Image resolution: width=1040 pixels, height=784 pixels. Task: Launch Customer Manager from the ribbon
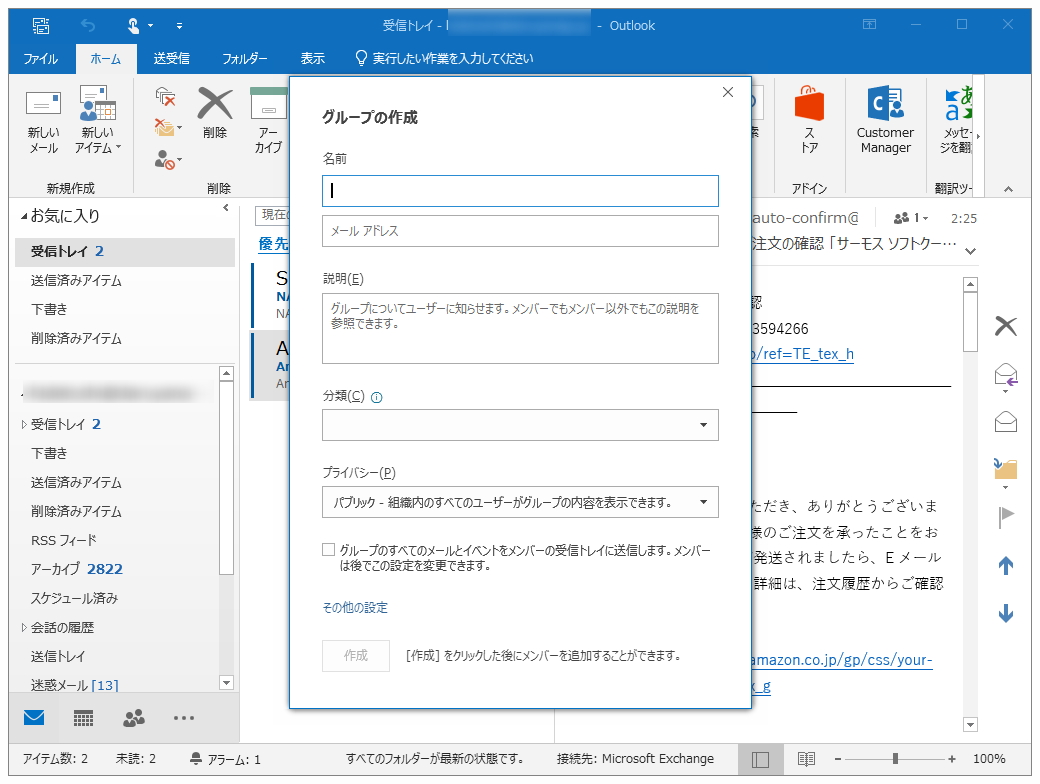click(886, 120)
